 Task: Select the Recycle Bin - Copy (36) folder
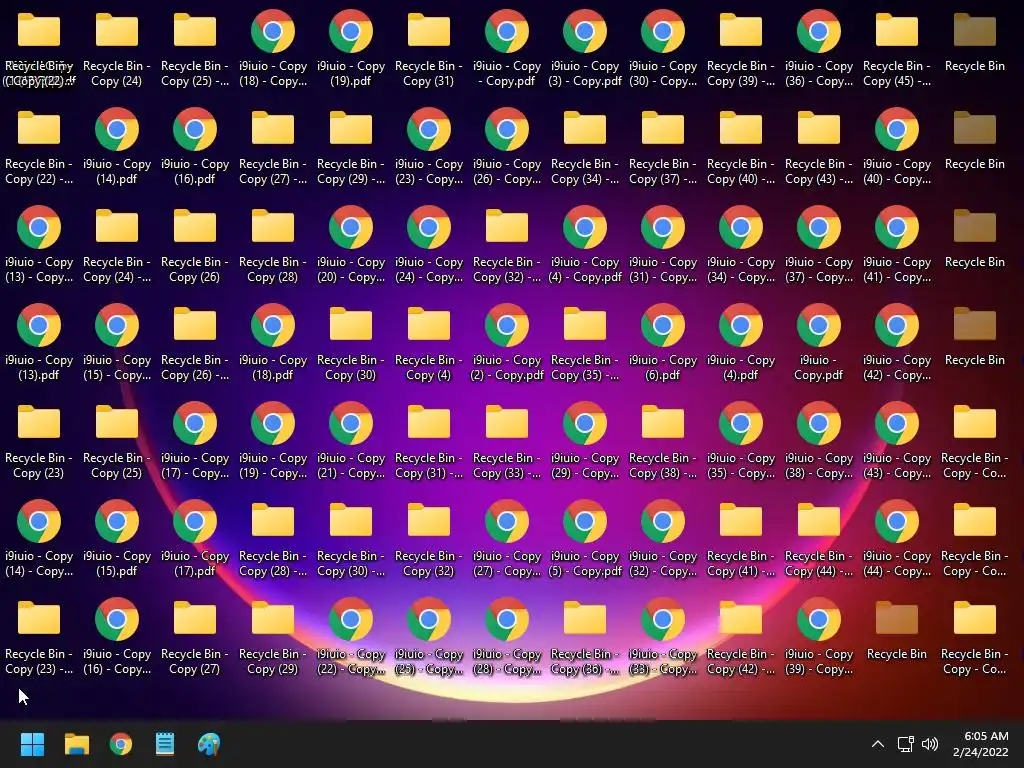pyautogui.click(x=584, y=637)
